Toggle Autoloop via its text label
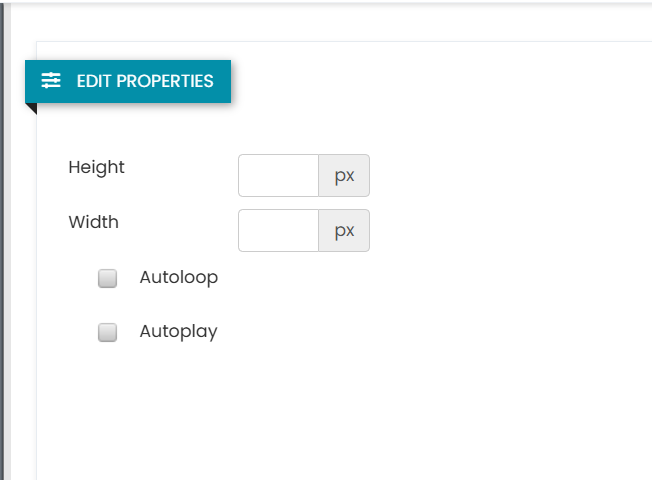This screenshot has width=652, height=480. tap(178, 277)
